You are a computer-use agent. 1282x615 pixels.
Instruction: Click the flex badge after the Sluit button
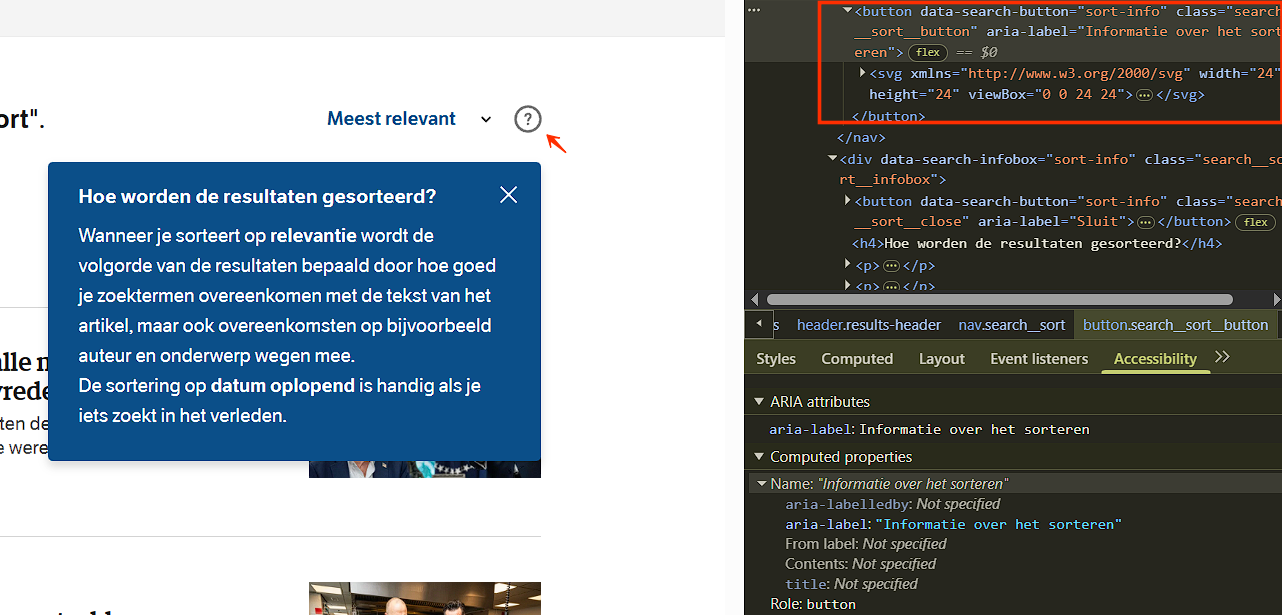tap(1256, 222)
